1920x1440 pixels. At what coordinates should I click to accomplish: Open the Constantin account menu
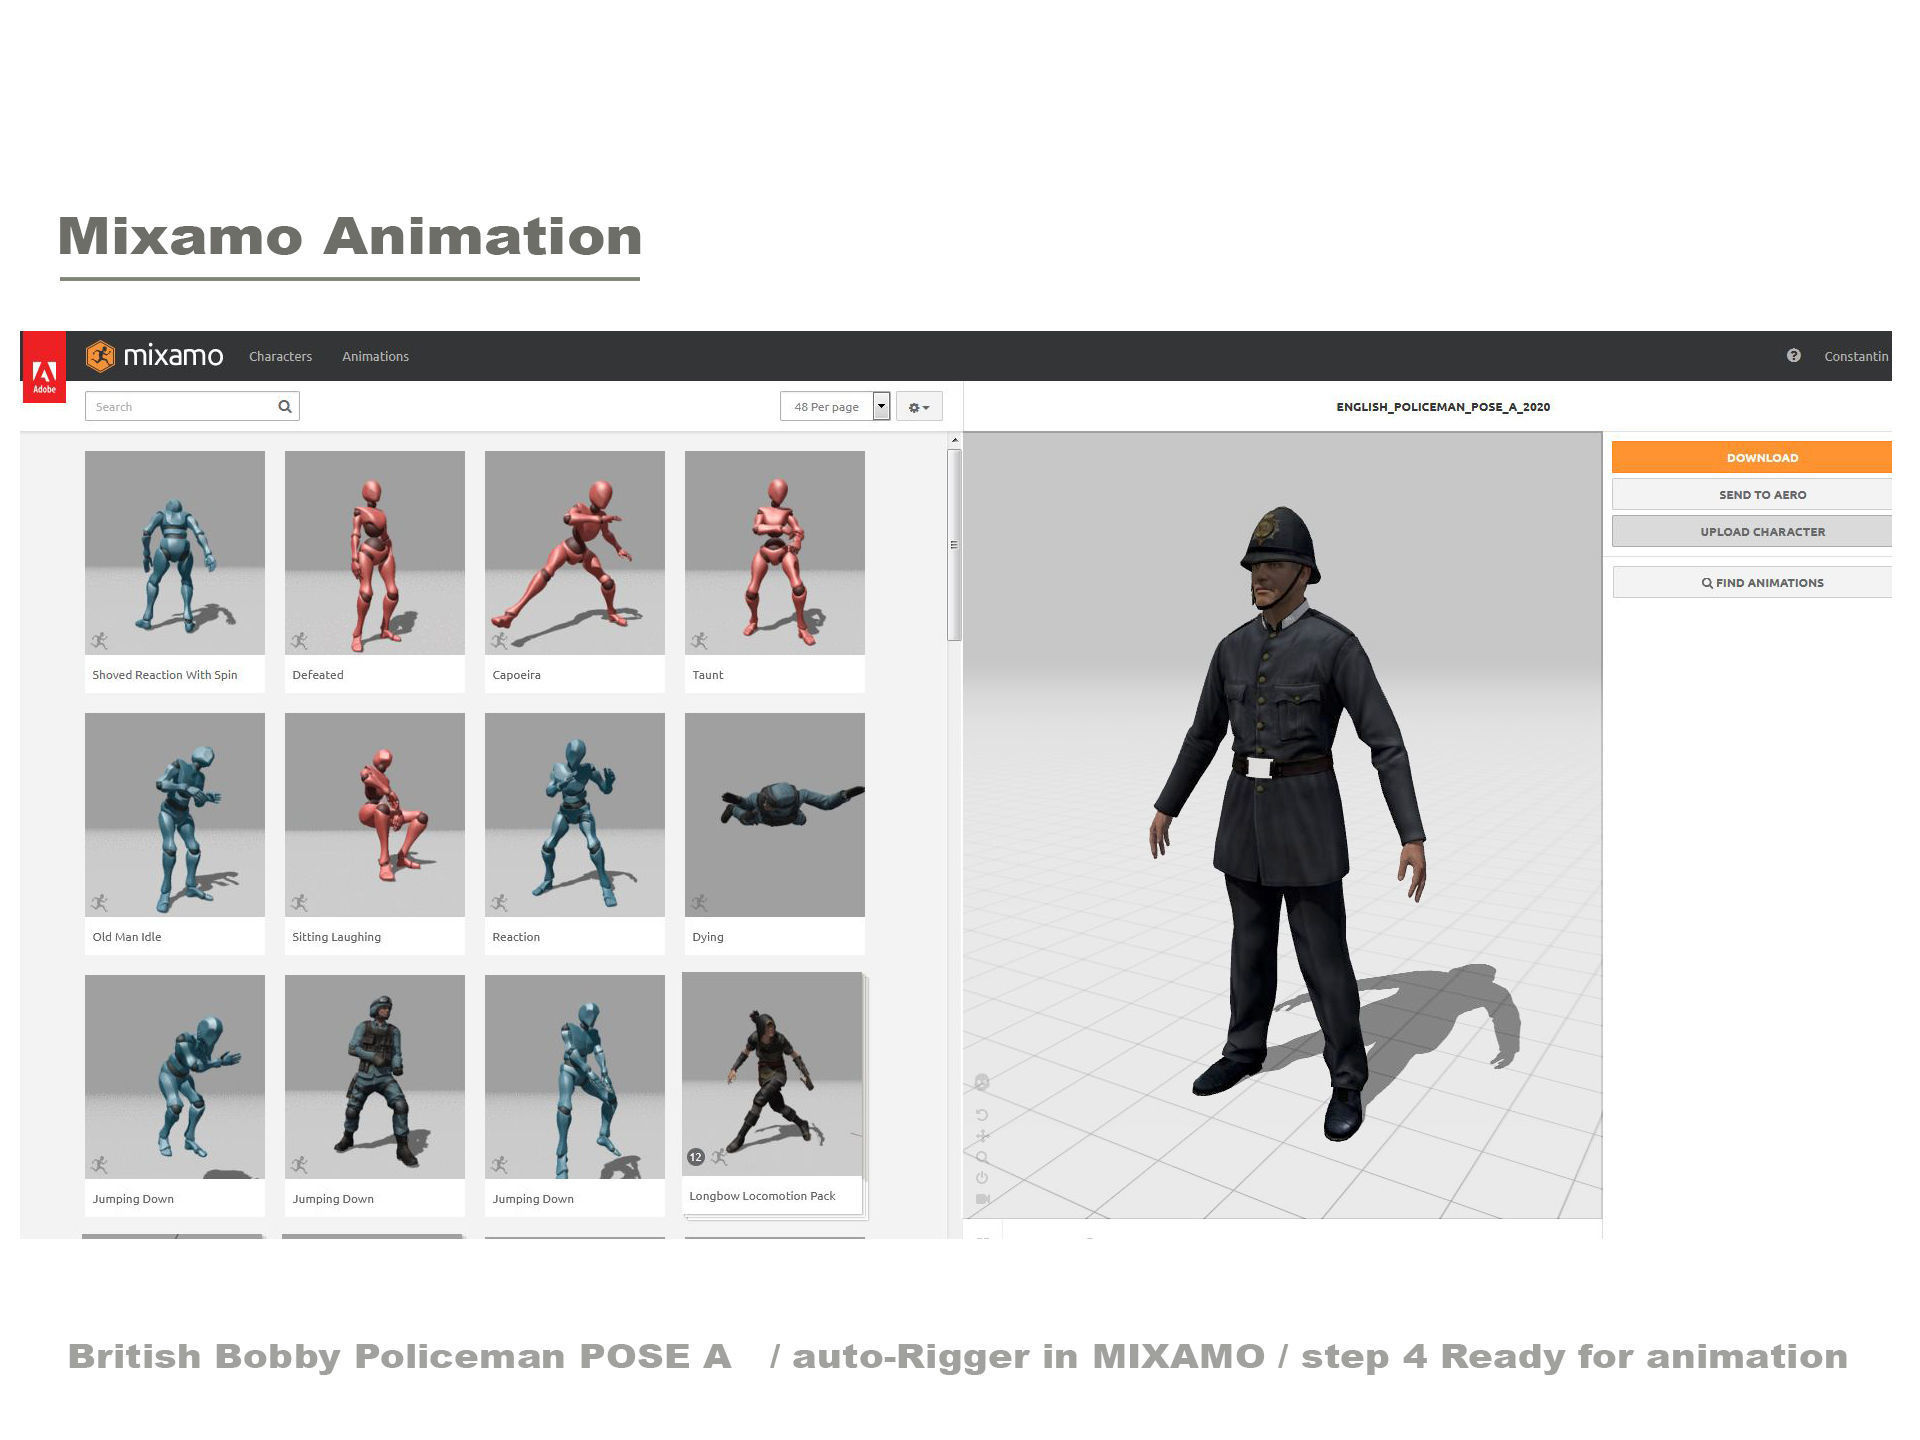pos(1856,356)
